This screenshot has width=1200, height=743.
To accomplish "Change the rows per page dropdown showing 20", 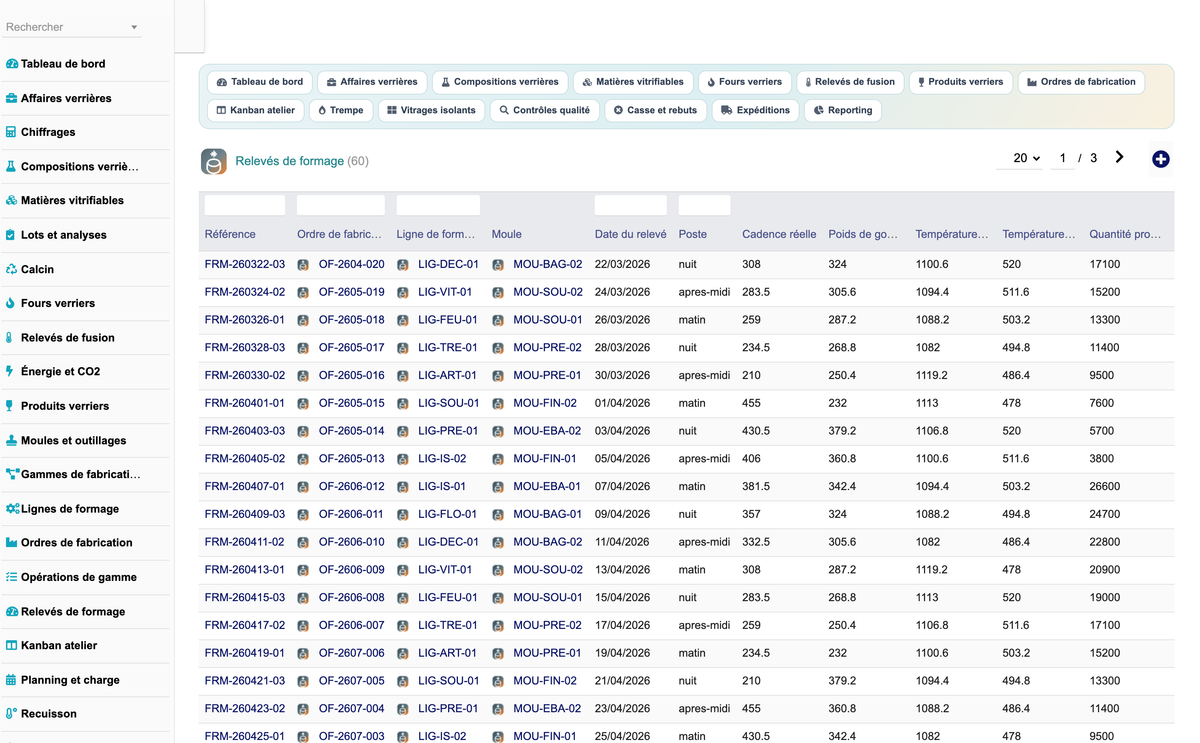I will point(1020,158).
